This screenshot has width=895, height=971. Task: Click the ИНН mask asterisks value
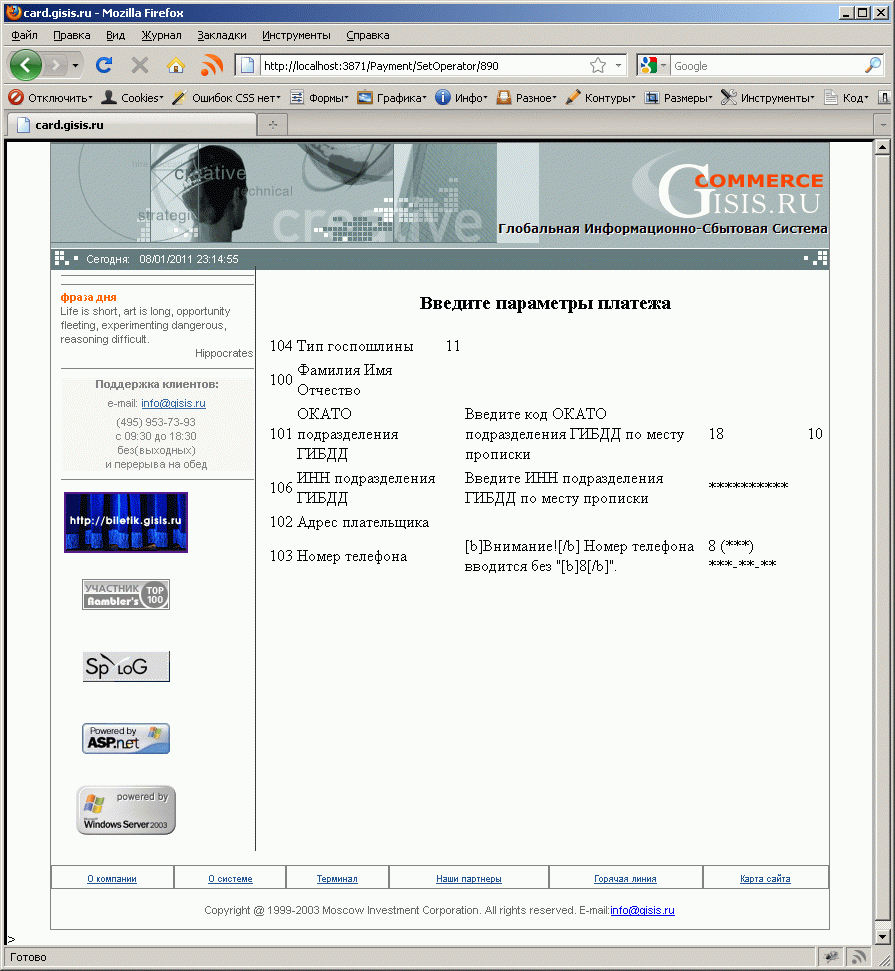tap(748, 487)
